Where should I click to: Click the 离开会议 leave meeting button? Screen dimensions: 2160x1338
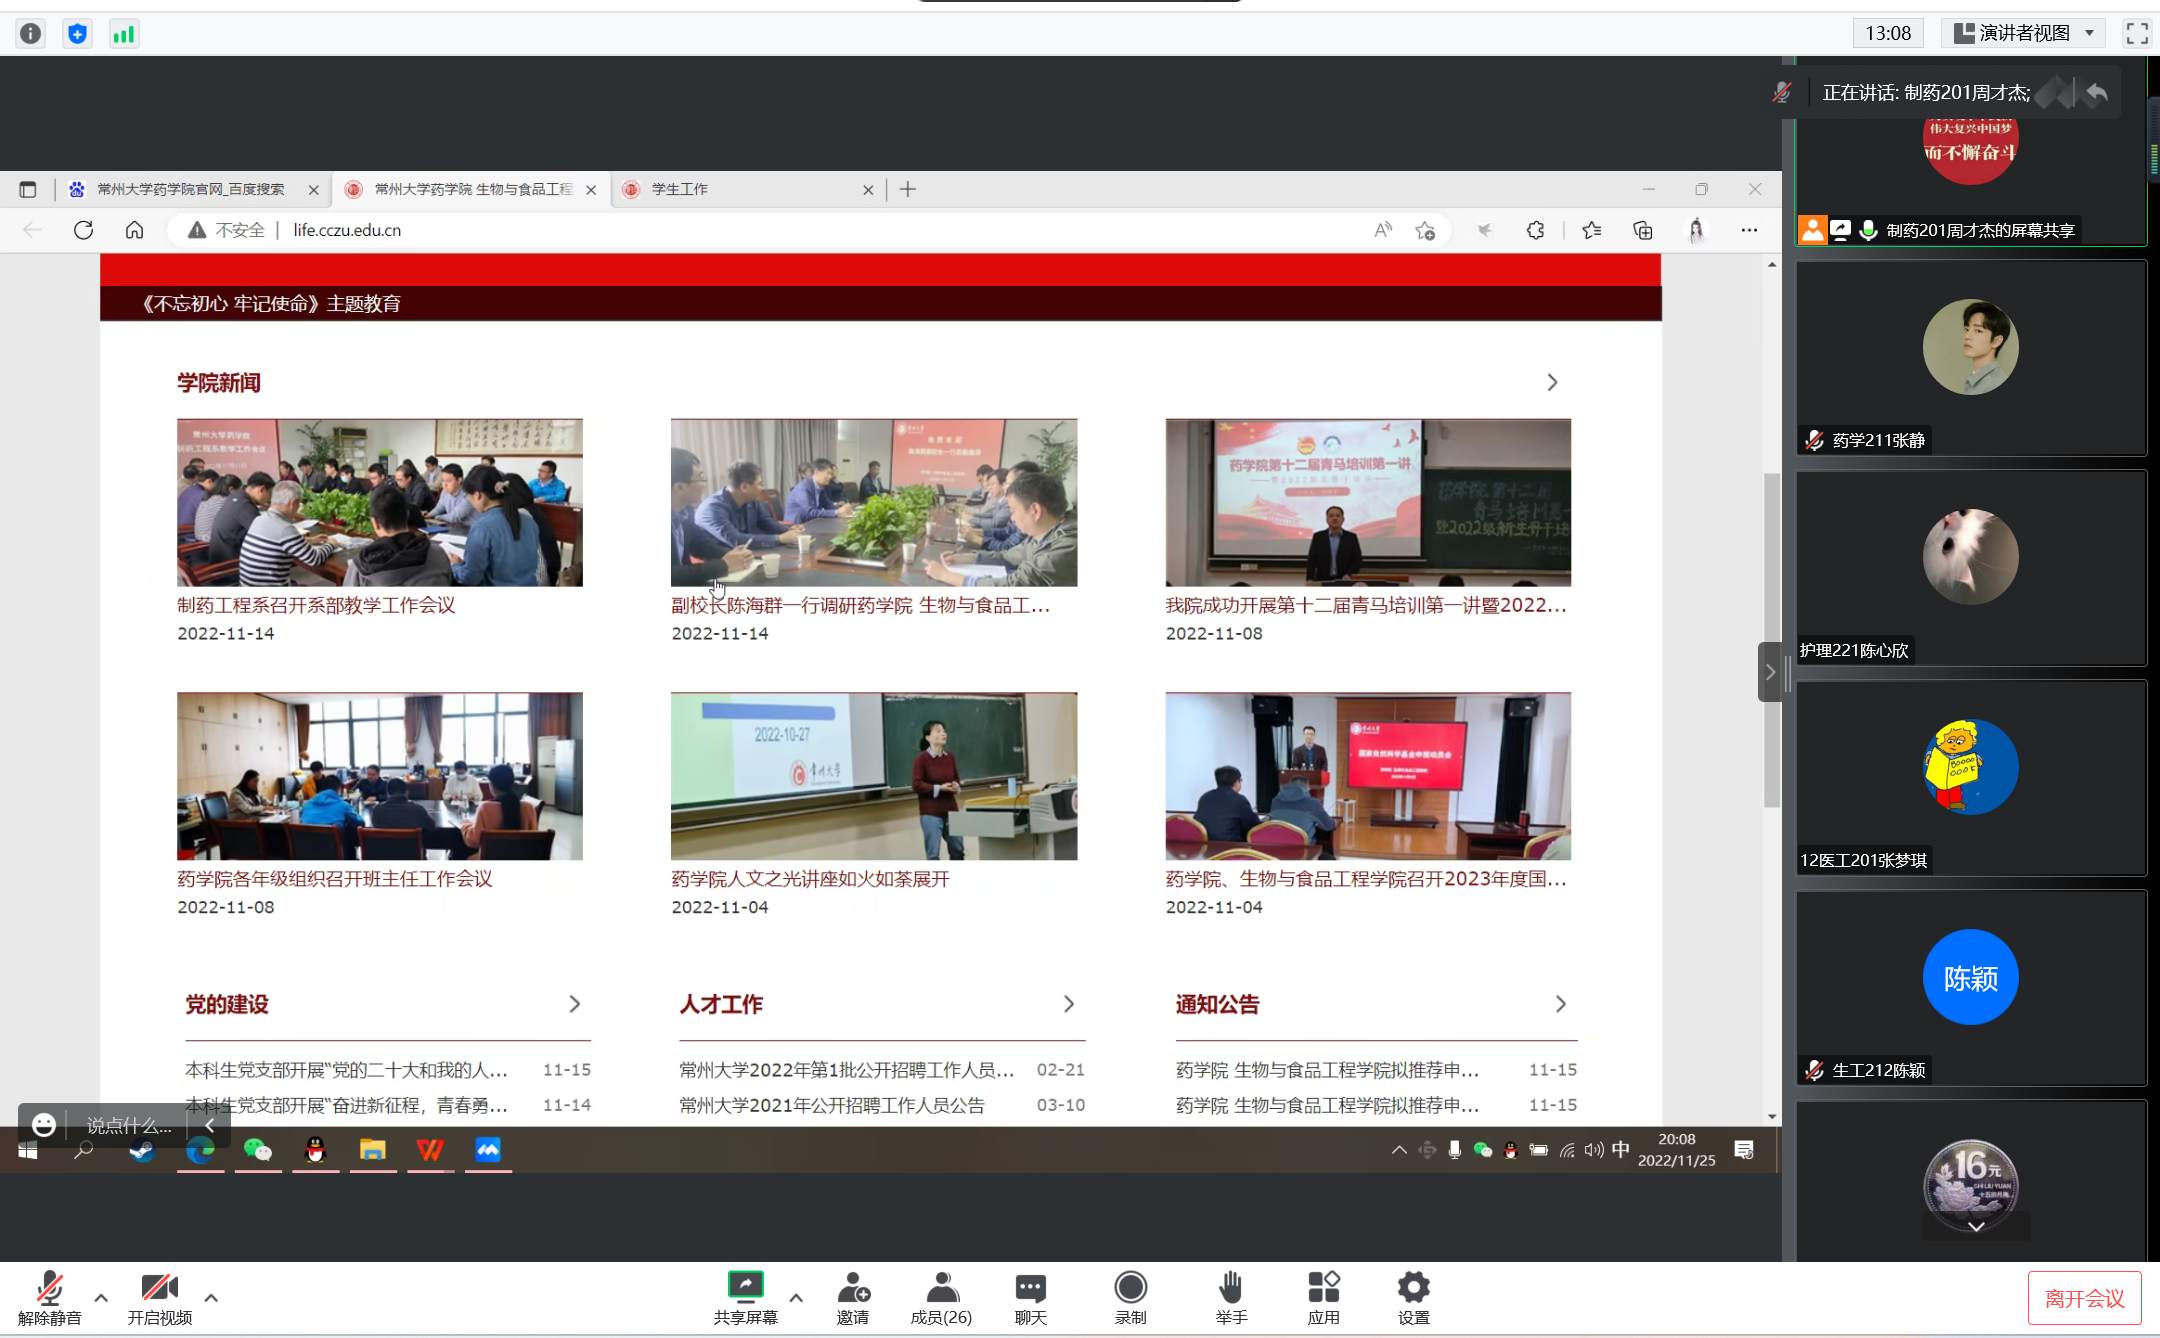pyautogui.click(x=2084, y=1298)
